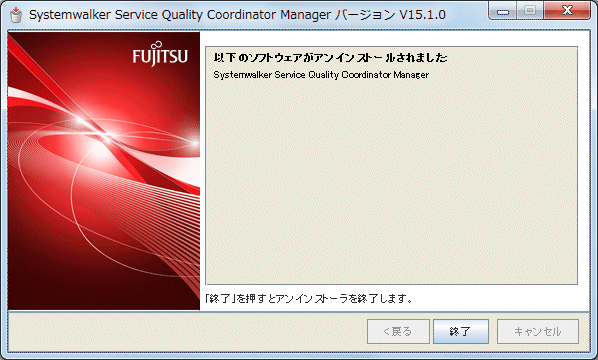Click the バージョン text in title bar
Viewport: 598px width, 360px height.
click(365, 15)
